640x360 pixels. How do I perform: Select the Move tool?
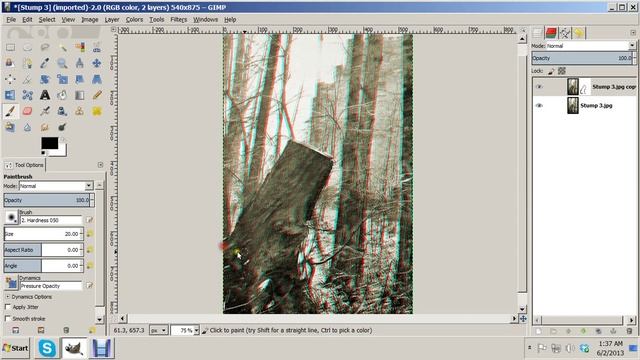click(x=97, y=63)
